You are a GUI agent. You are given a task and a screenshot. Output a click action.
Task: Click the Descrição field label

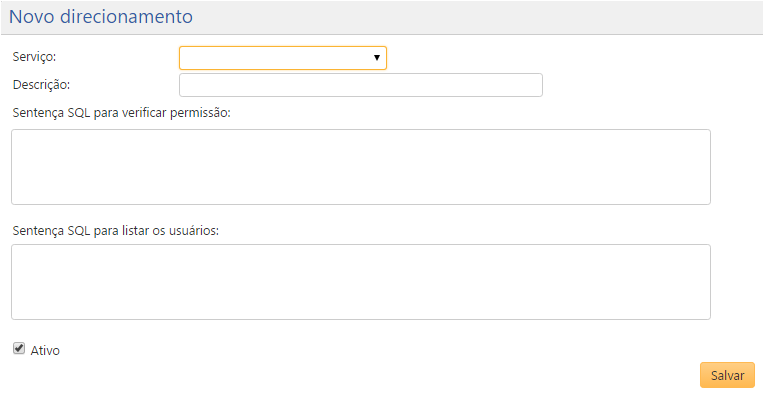(x=41, y=84)
